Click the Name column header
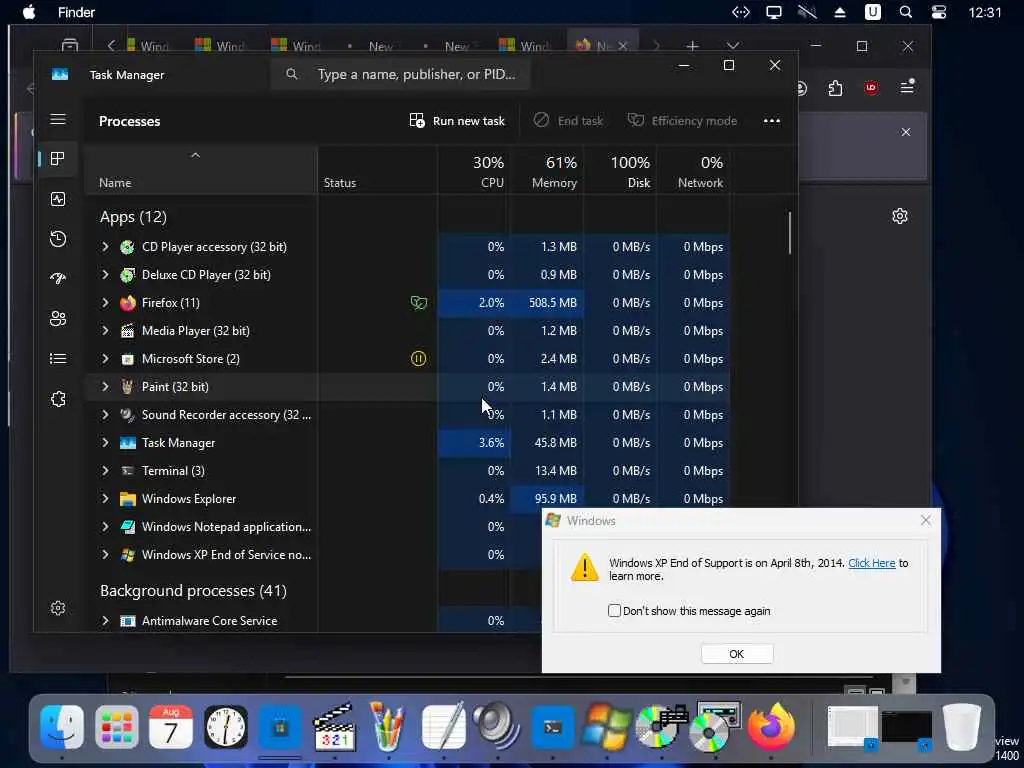Viewport: 1024px width, 768px height. click(x=201, y=171)
